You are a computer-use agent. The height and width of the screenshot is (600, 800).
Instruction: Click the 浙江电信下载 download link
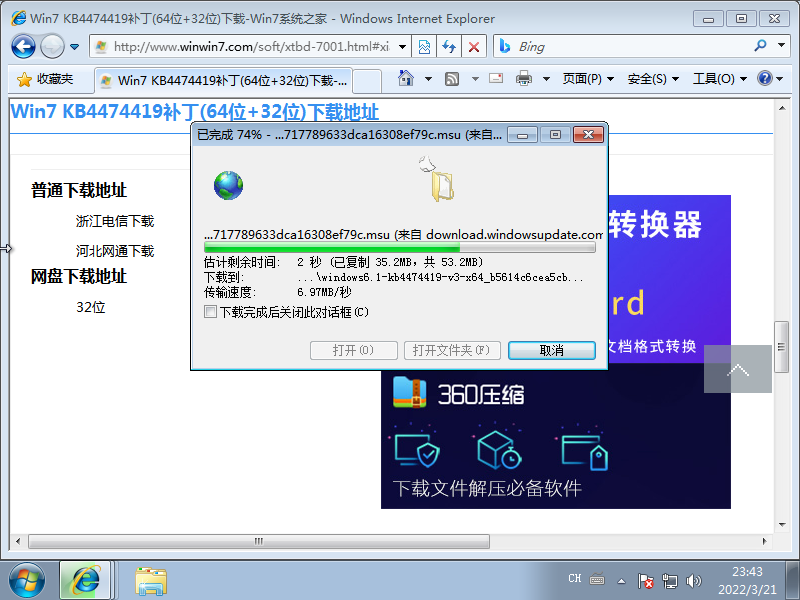tap(113, 222)
